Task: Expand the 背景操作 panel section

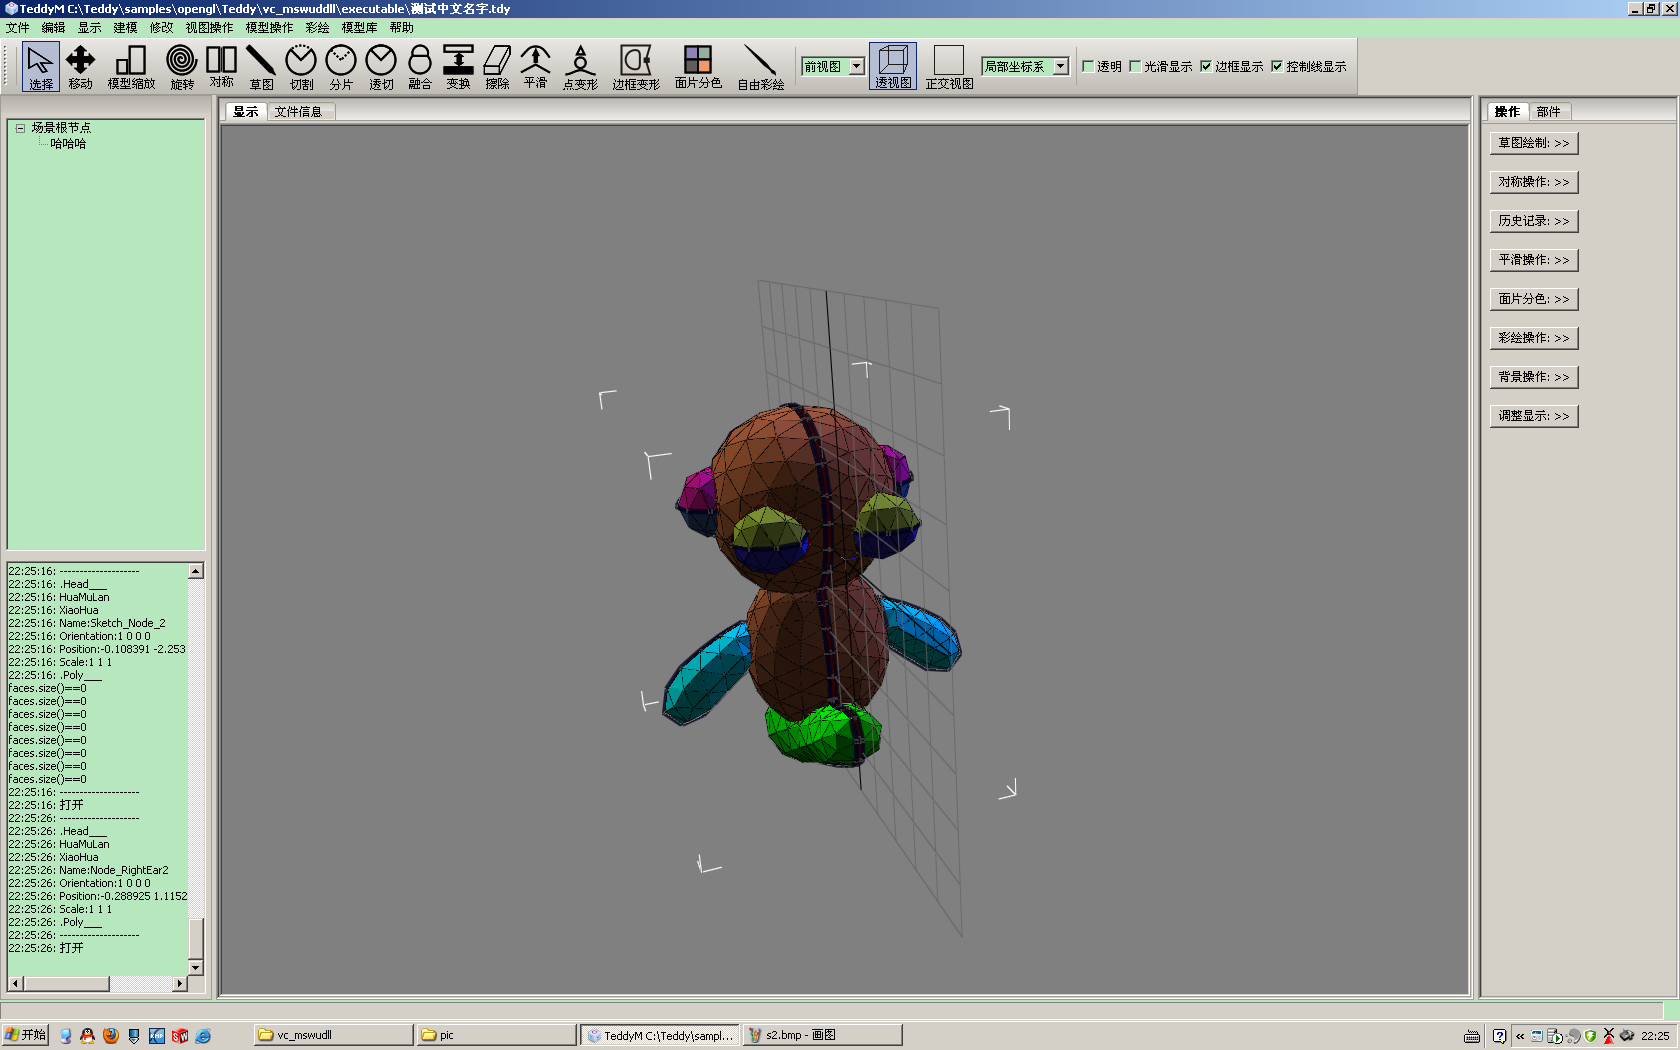Action: [x=1533, y=377]
